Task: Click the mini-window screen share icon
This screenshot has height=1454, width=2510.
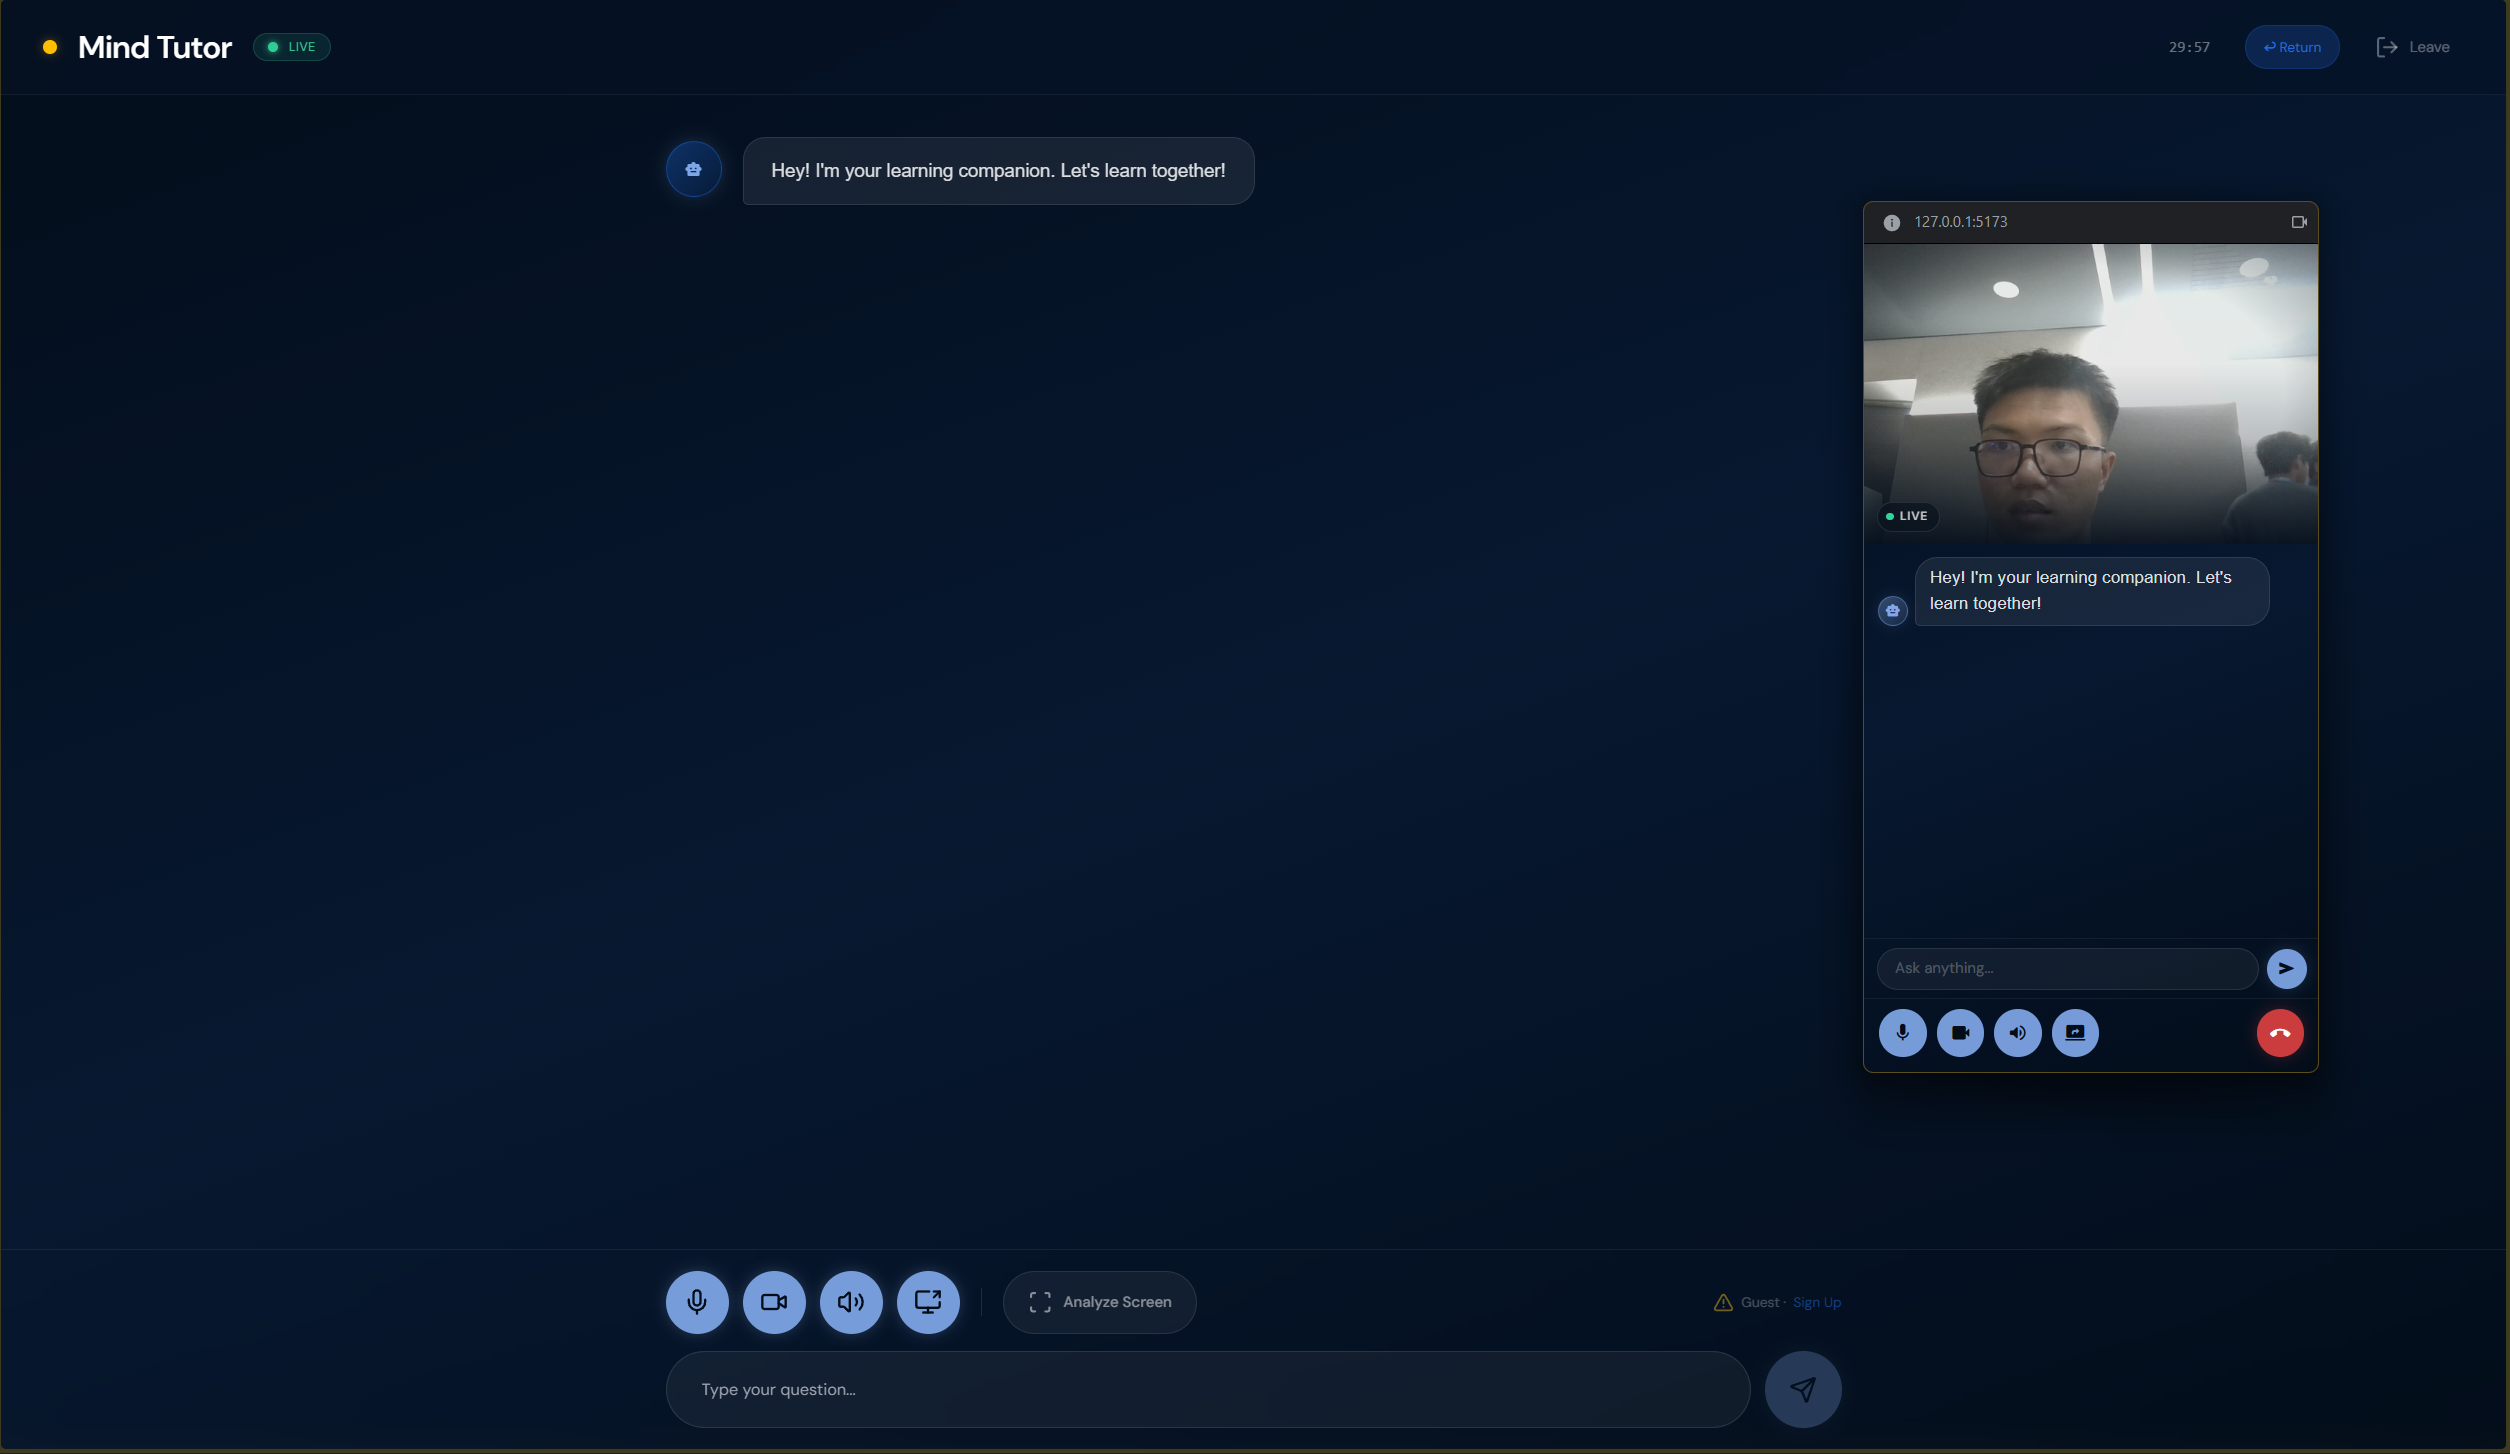Action: pyautogui.click(x=2075, y=1033)
